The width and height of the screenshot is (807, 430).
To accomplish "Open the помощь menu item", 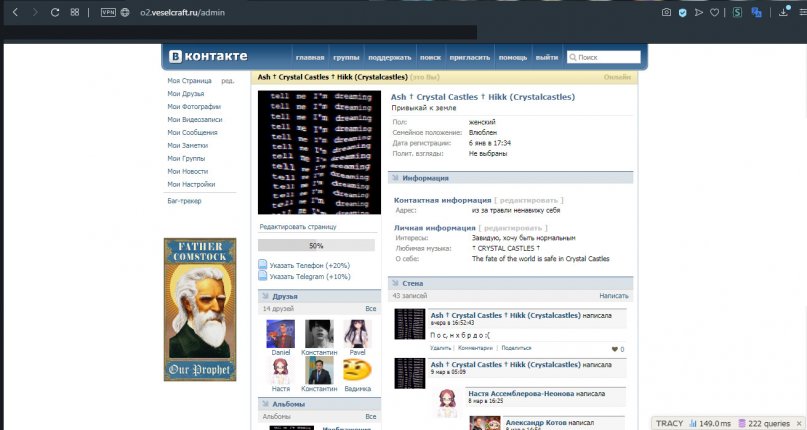I will [513, 58].
